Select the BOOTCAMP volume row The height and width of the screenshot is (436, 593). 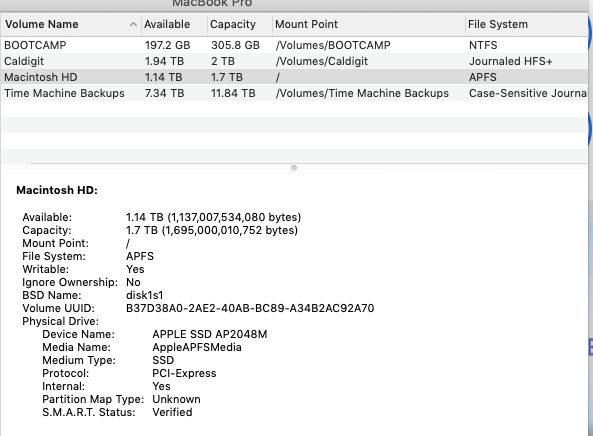pos(294,45)
